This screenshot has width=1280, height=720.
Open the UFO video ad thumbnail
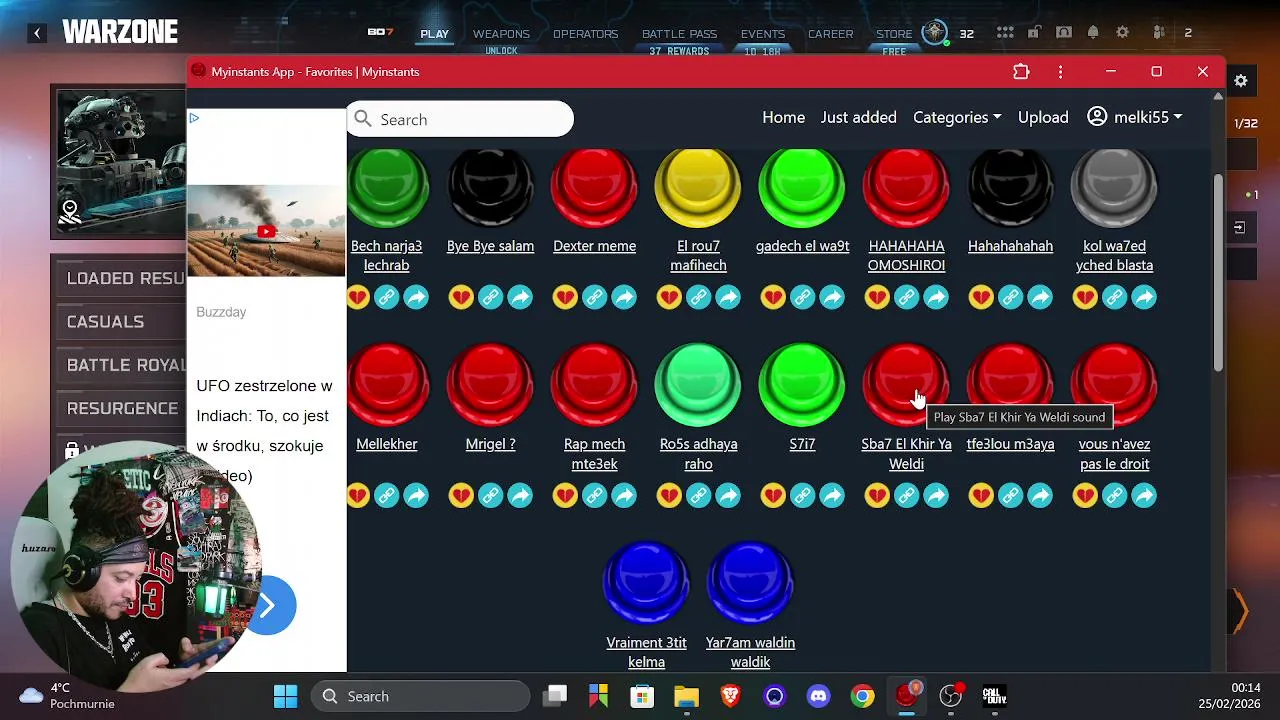click(x=266, y=231)
